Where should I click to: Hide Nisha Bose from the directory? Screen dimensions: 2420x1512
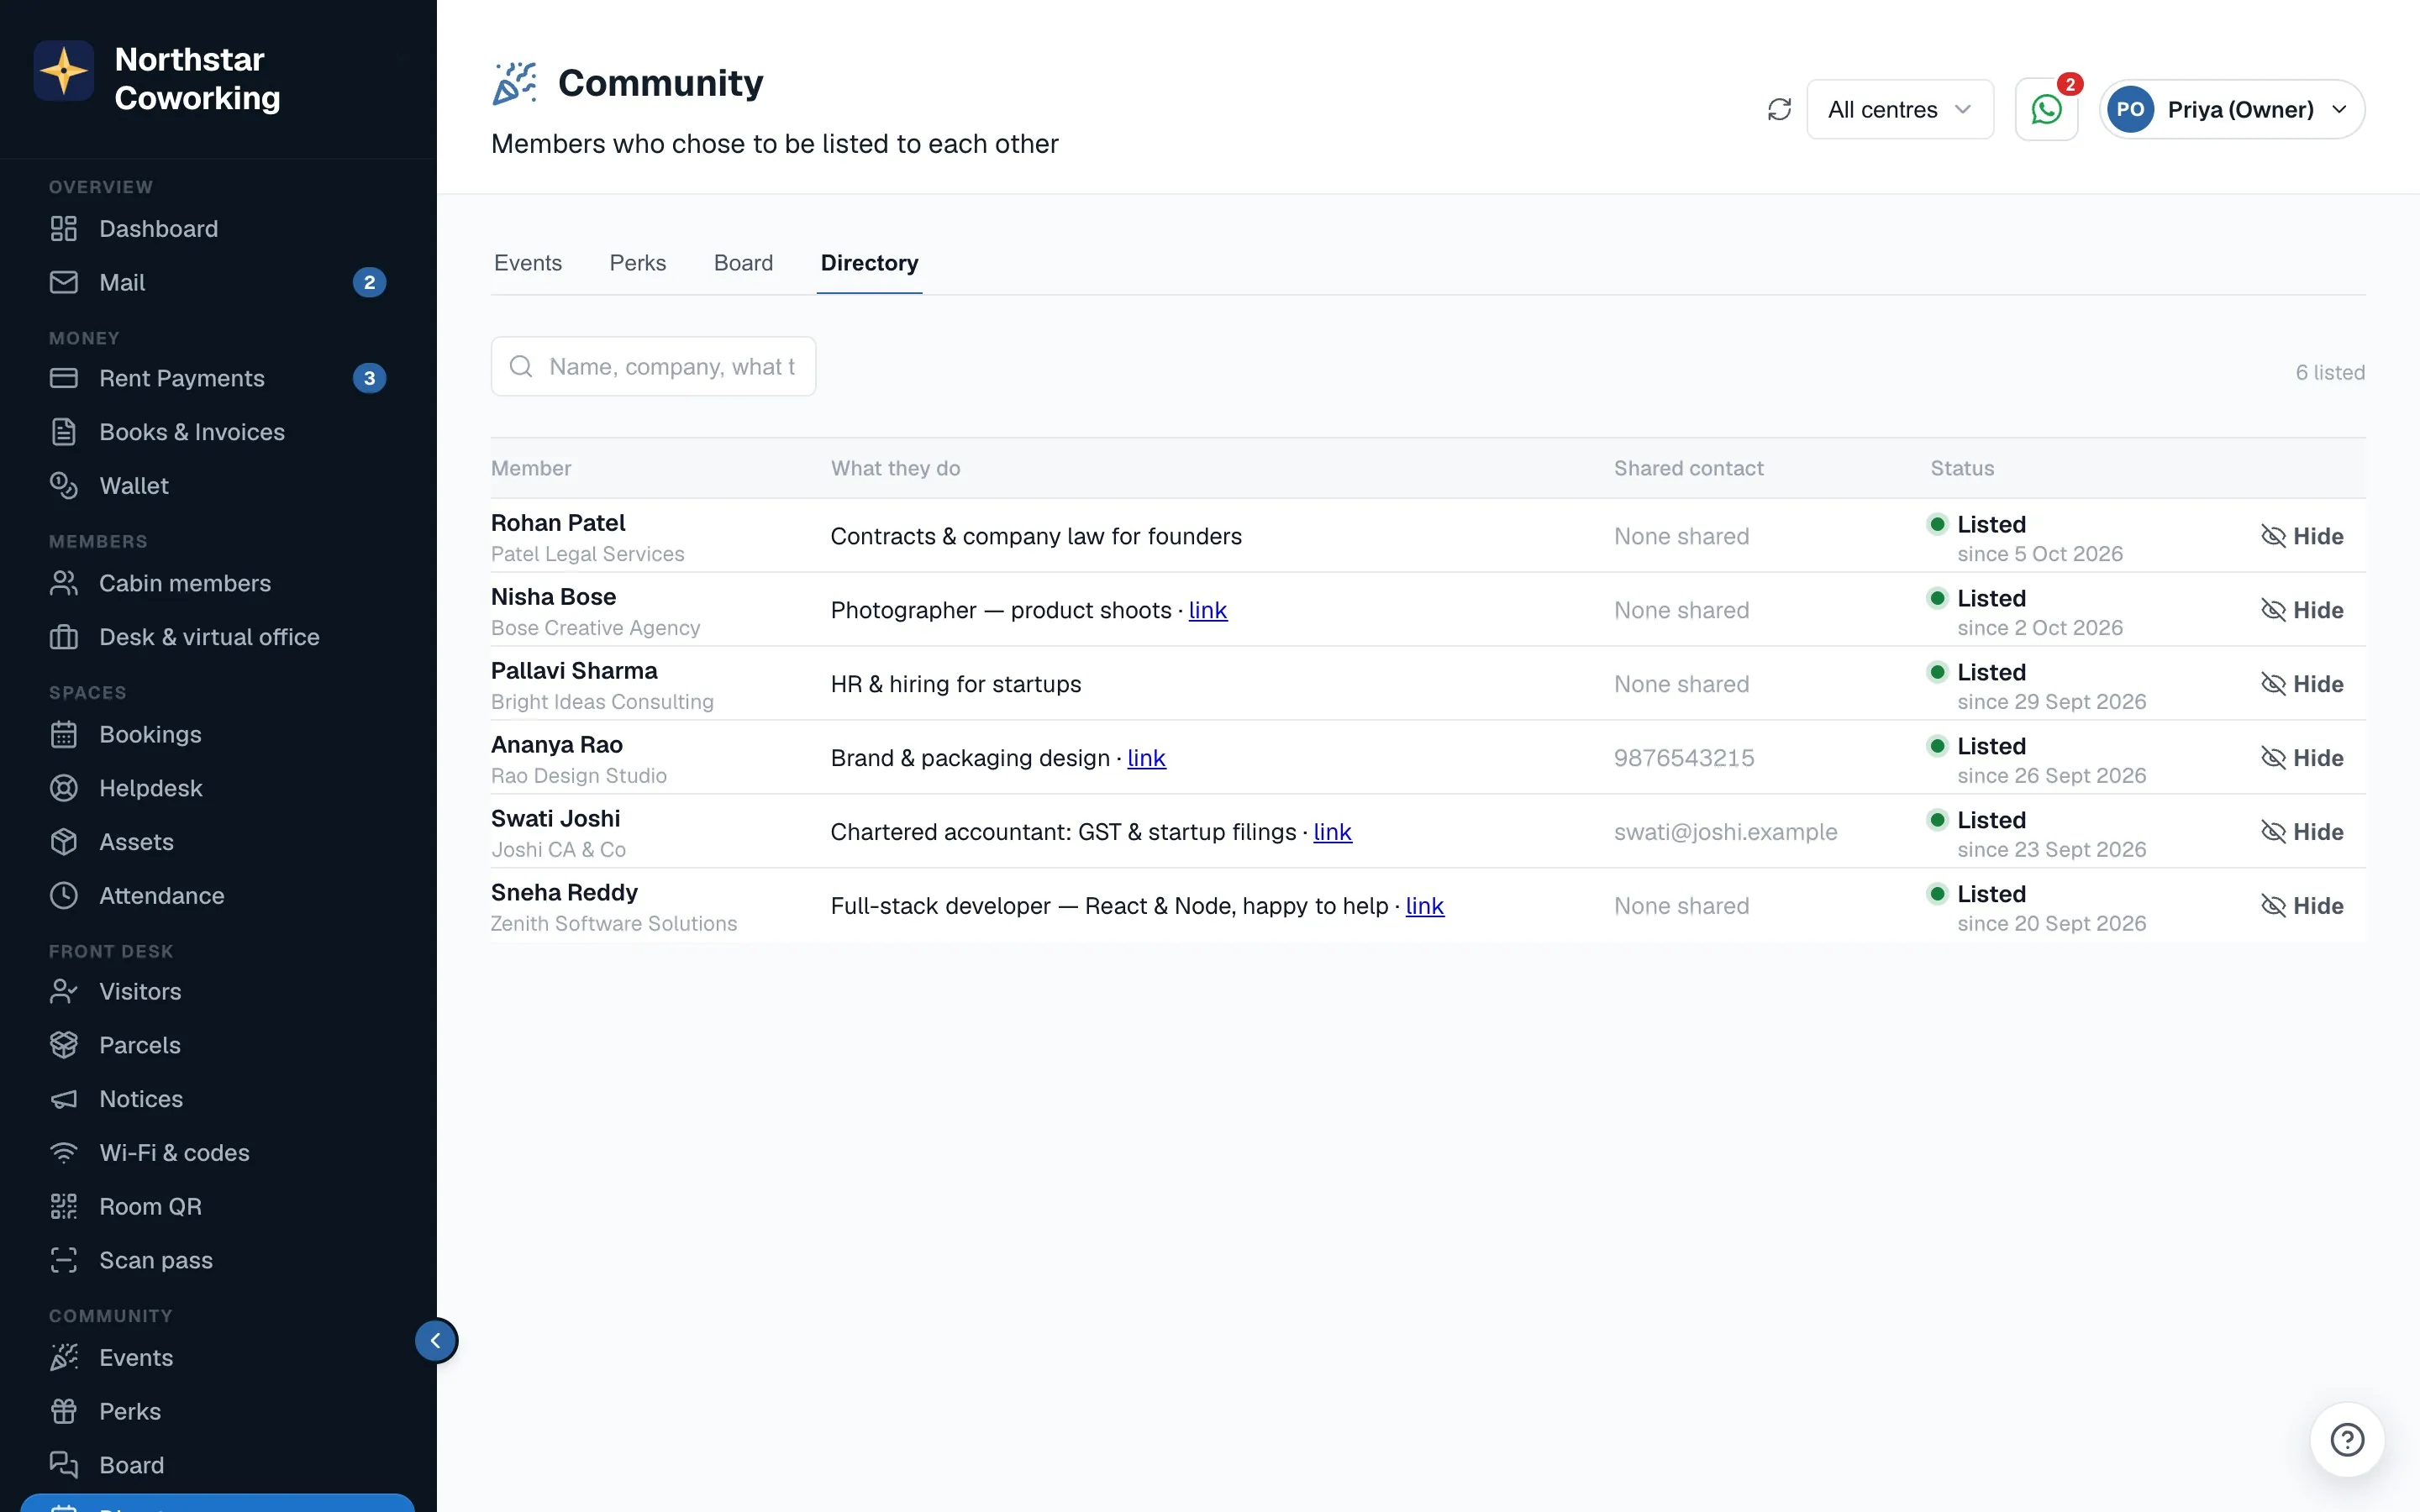coord(2302,611)
